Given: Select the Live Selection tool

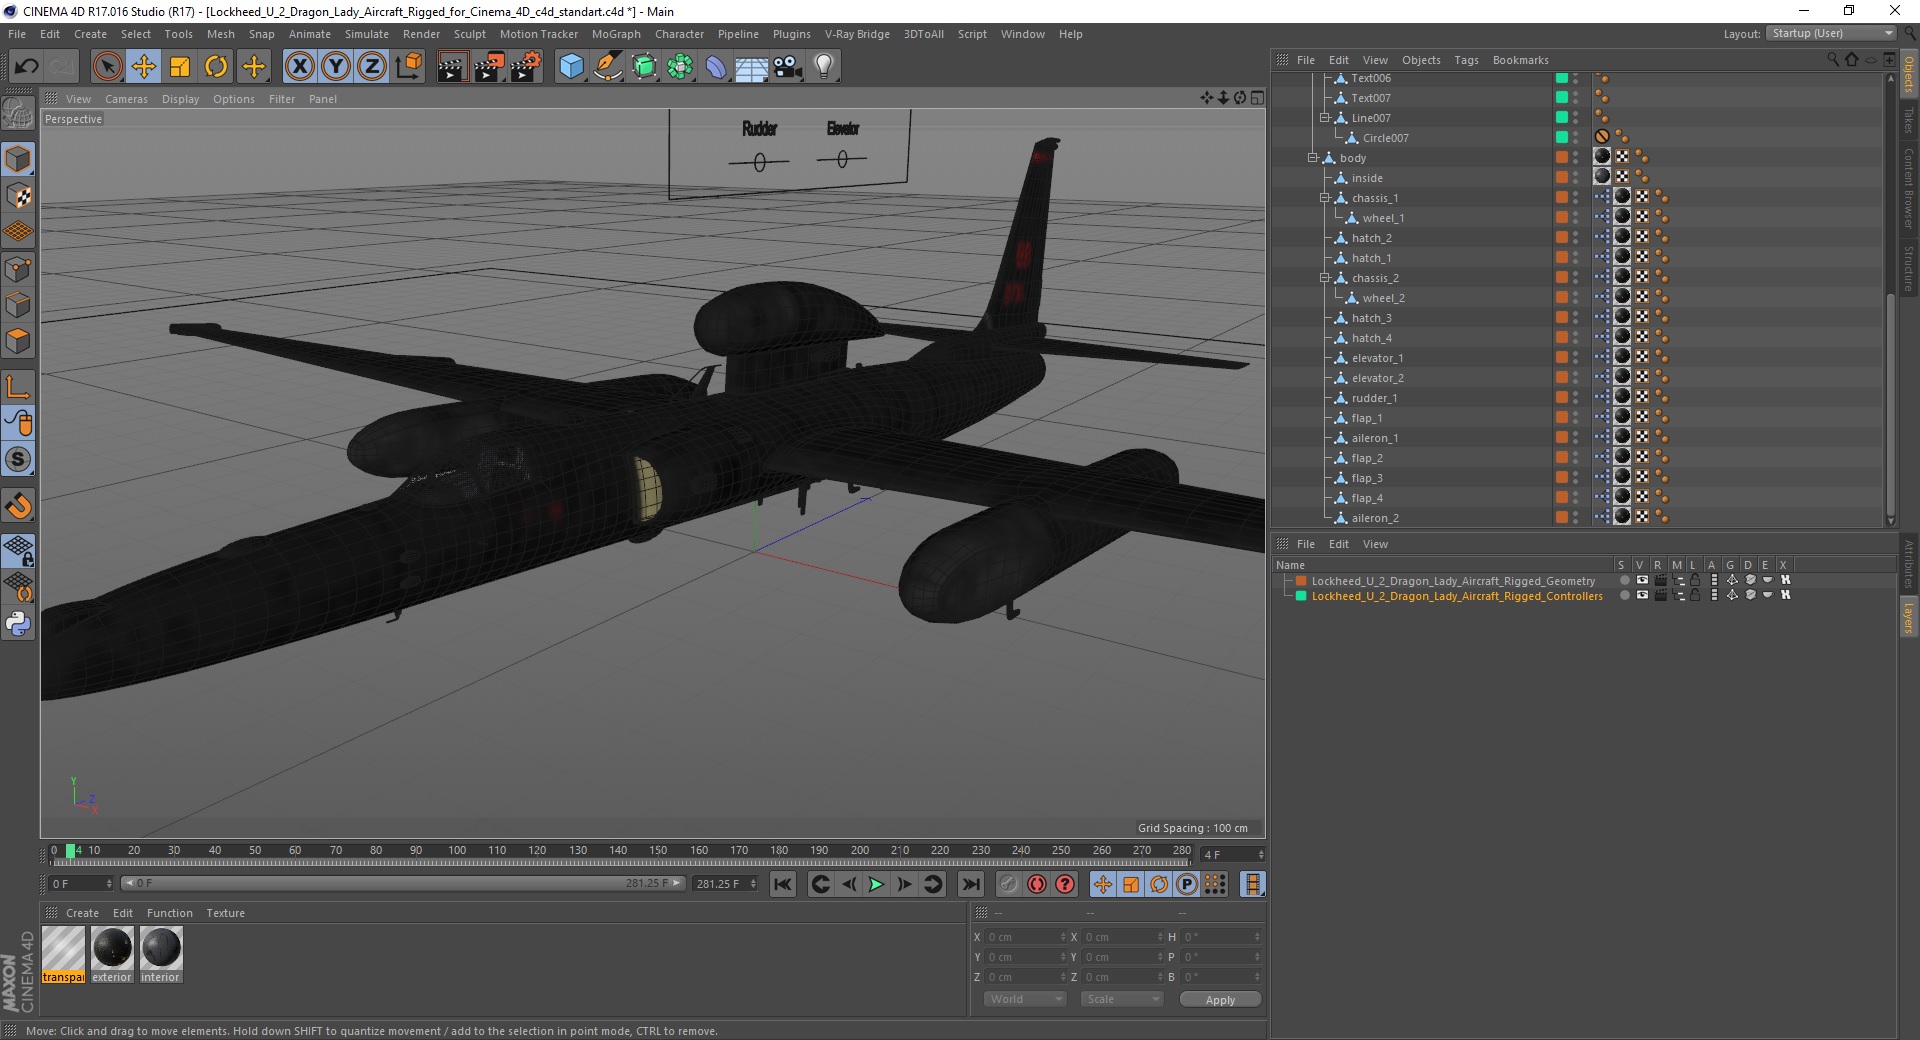Looking at the screenshot, I should [x=107, y=67].
